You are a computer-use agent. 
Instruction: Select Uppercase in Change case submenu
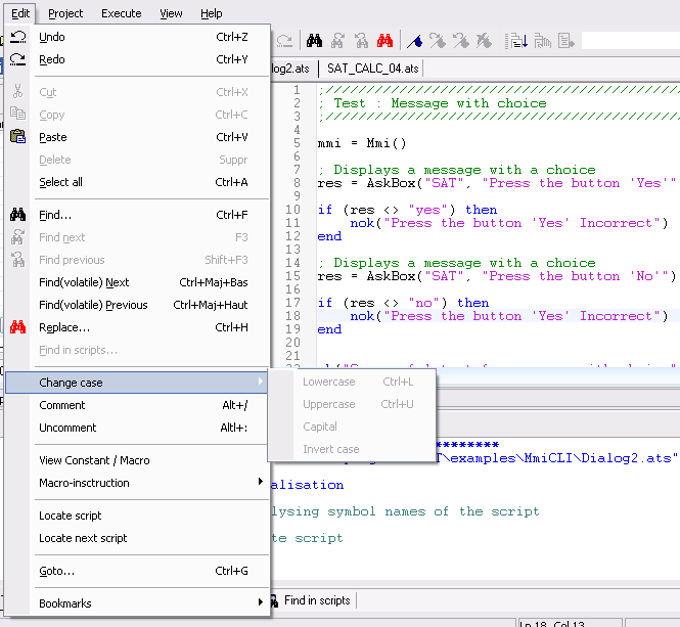352,404
